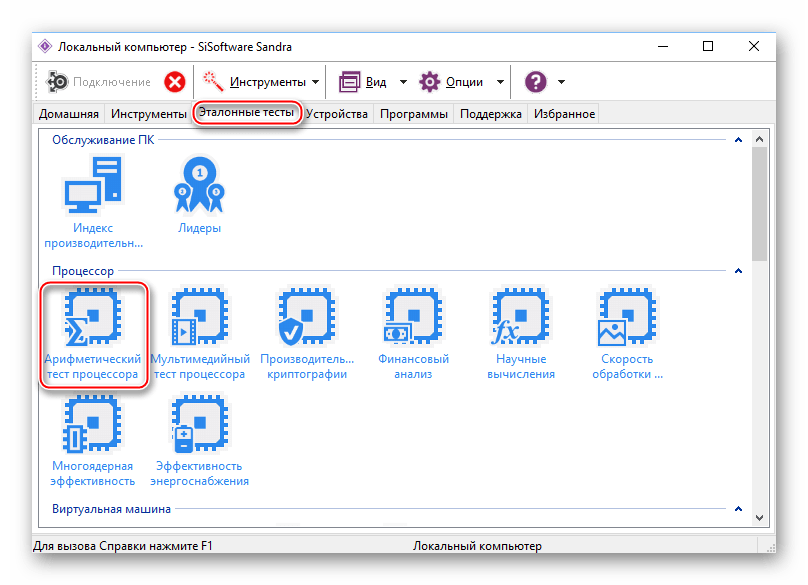Switch to the Устройства tab

(x=338, y=114)
